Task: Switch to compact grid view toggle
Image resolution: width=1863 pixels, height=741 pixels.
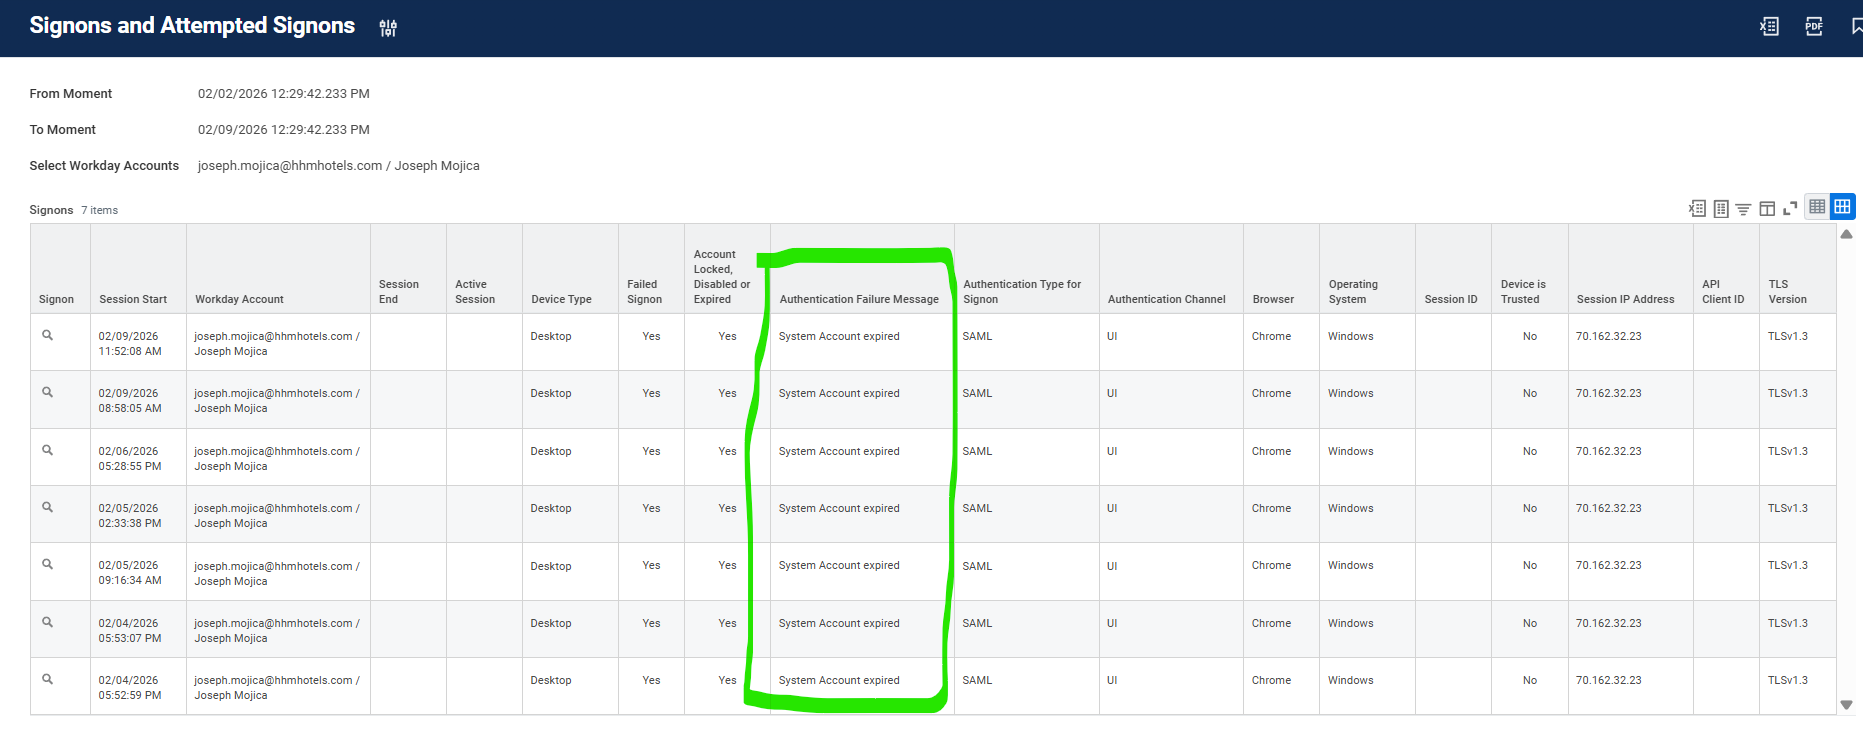Action: [x=1817, y=207]
